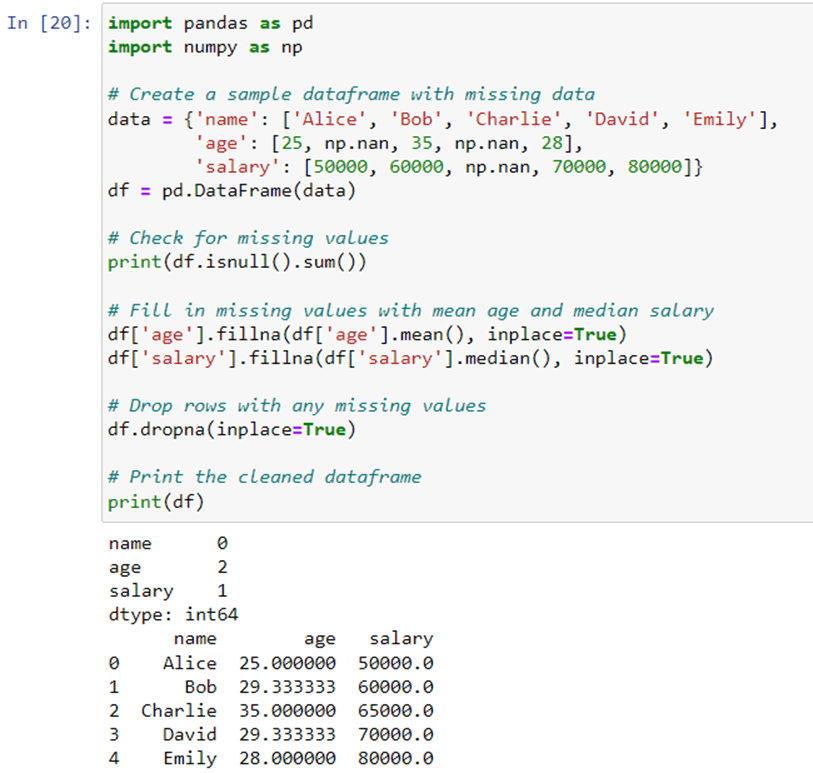Click the print(df) line
The width and height of the screenshot is (813, 773).
[x=156, y=502]
